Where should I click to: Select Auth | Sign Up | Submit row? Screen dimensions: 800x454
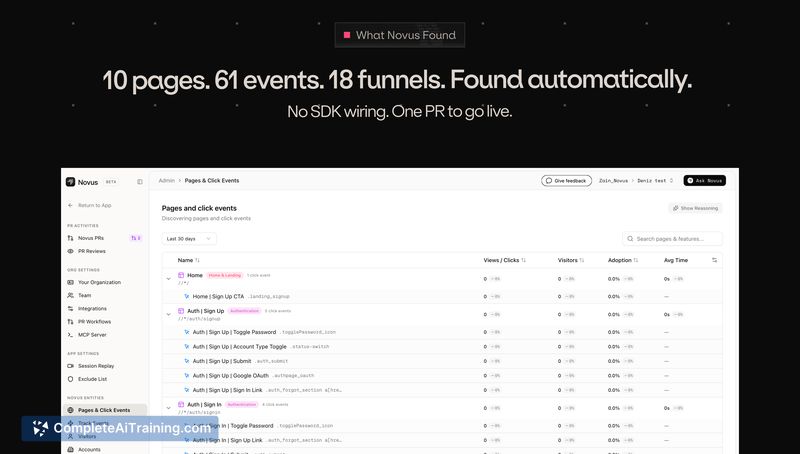click(442, 361)
